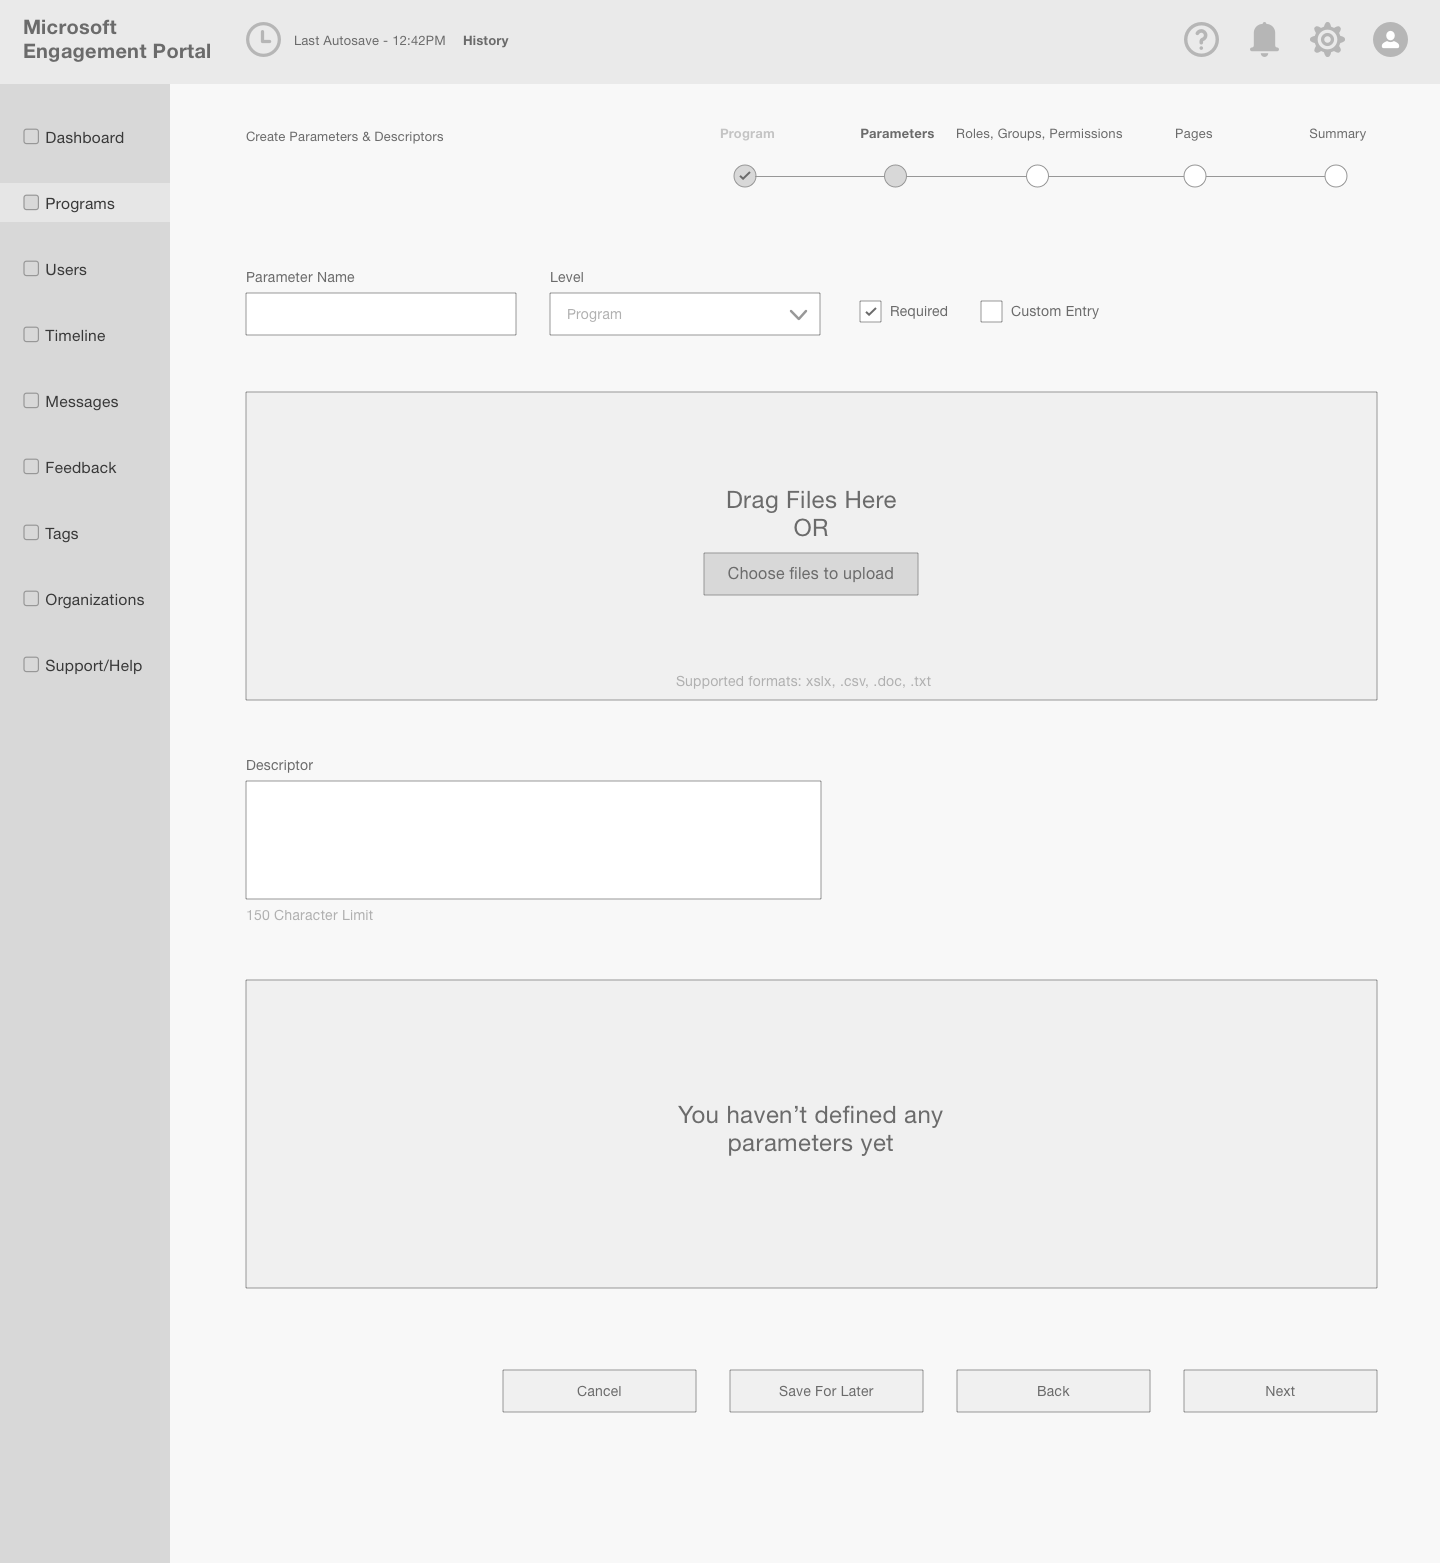Enable the Custom Entry checkbox
The image size is (1440, 1563).
coord(991,311)
